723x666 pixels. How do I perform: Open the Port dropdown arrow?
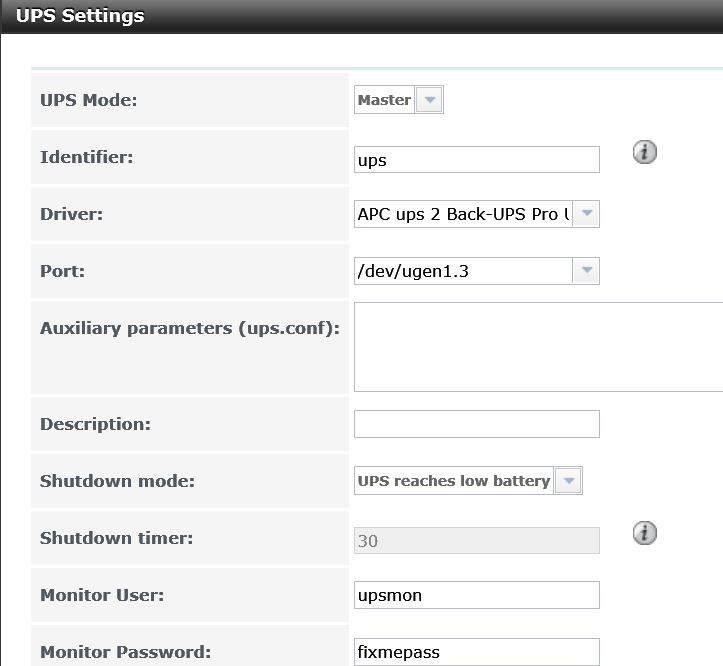pyautogui.click(x=586, y=271)
